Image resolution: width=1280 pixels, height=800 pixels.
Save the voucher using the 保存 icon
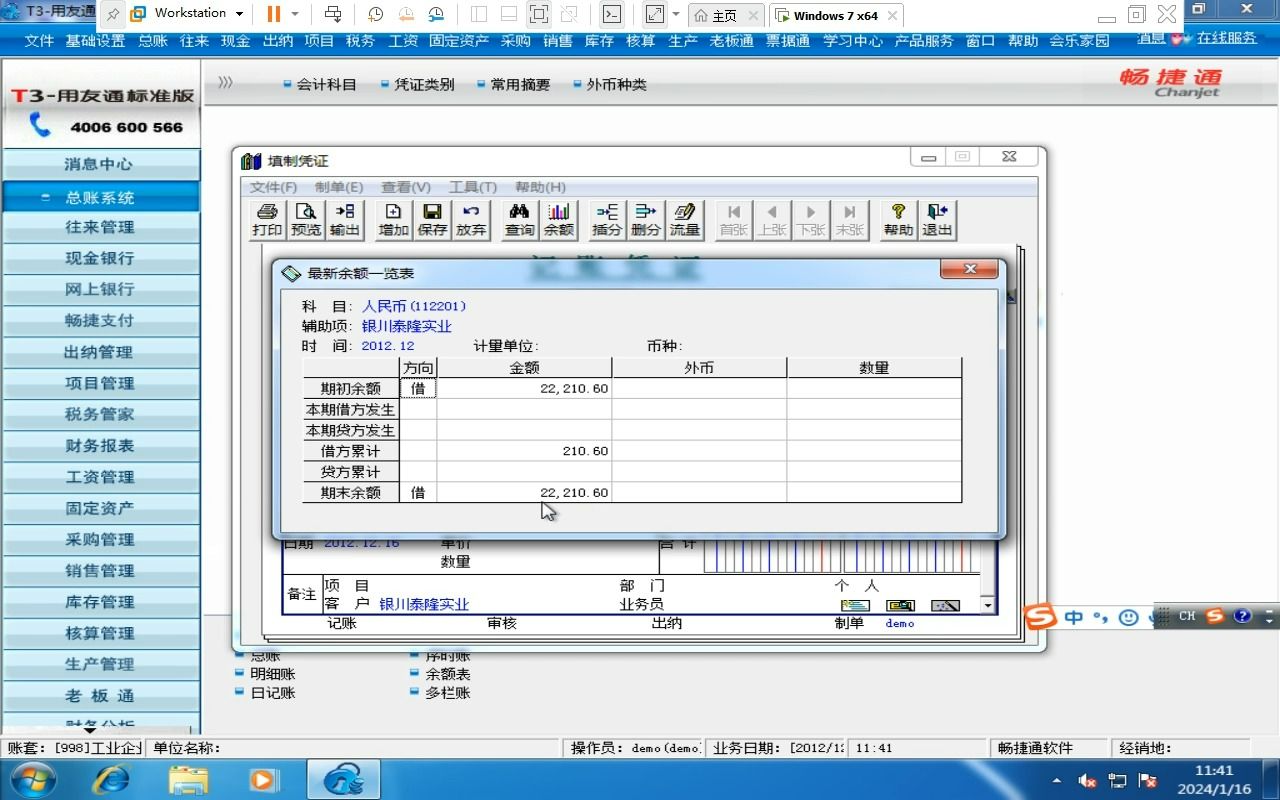[431, 219]
